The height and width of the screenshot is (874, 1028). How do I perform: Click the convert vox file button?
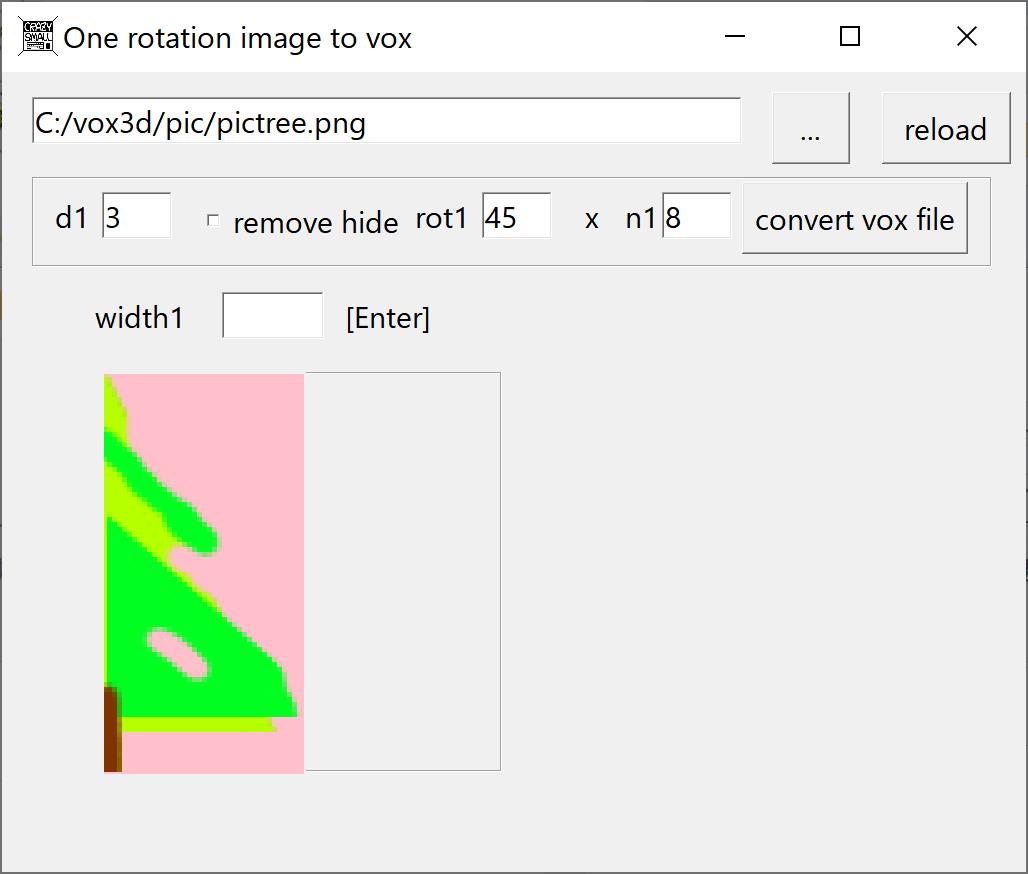pos(854,219)
